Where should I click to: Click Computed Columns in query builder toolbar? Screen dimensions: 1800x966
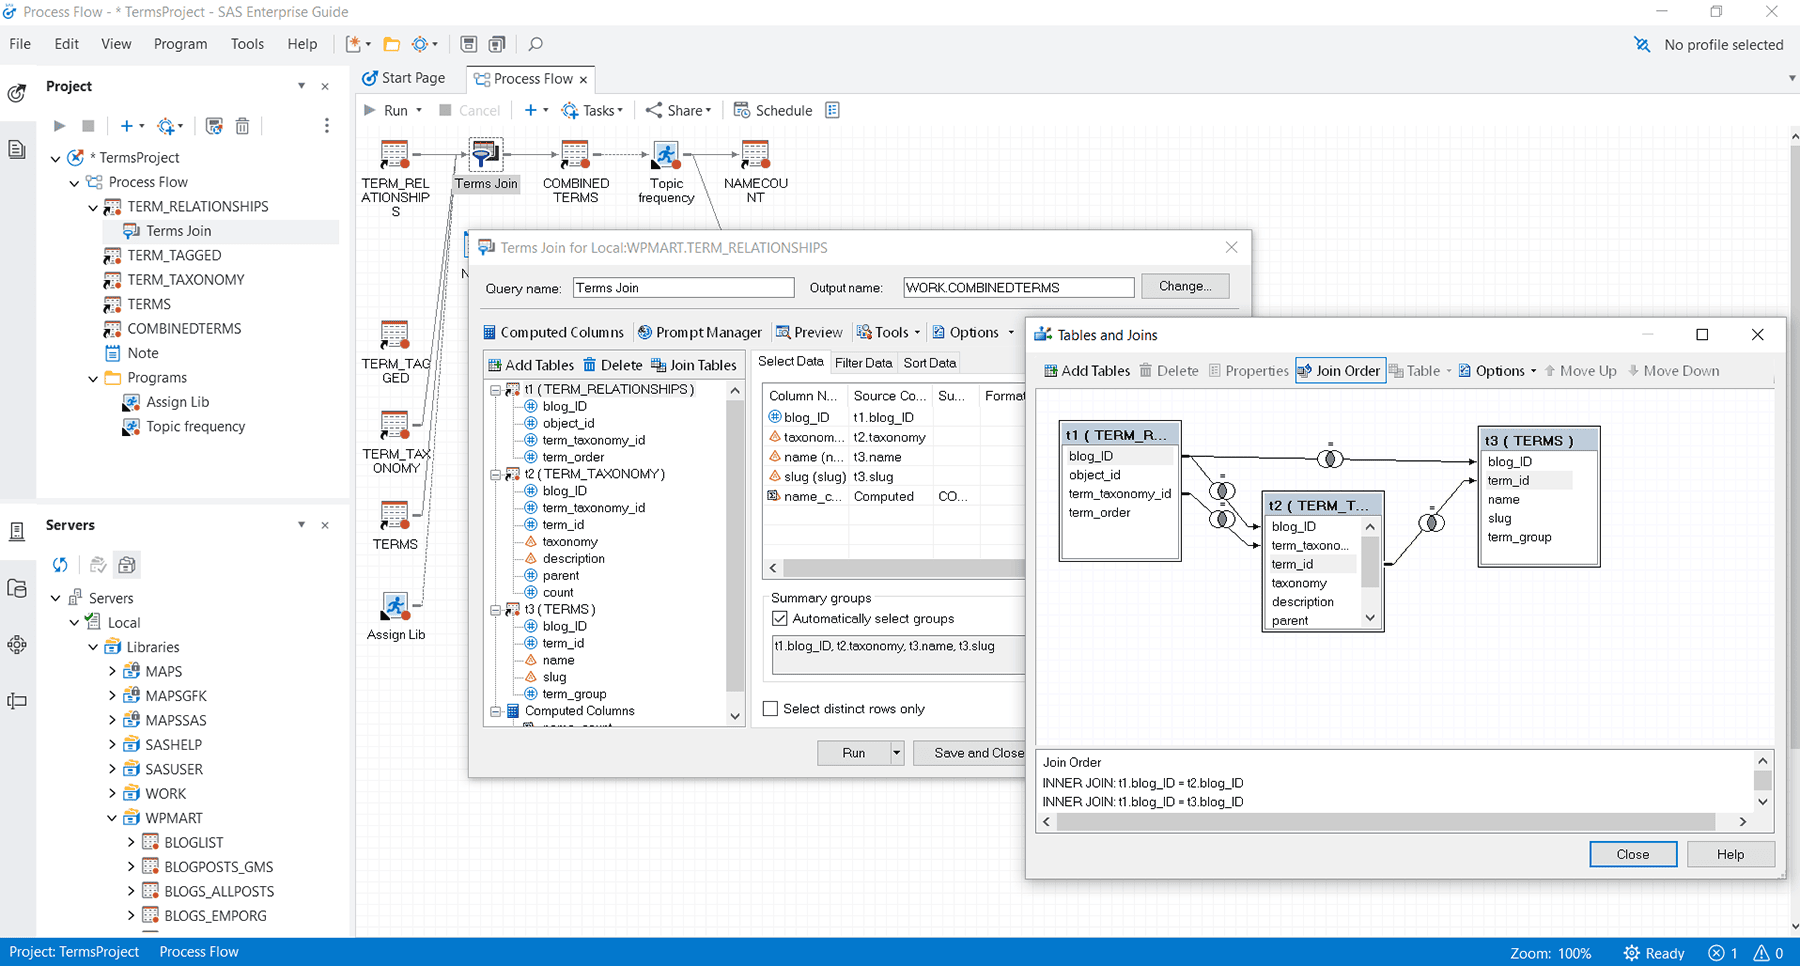coord(553,332)
